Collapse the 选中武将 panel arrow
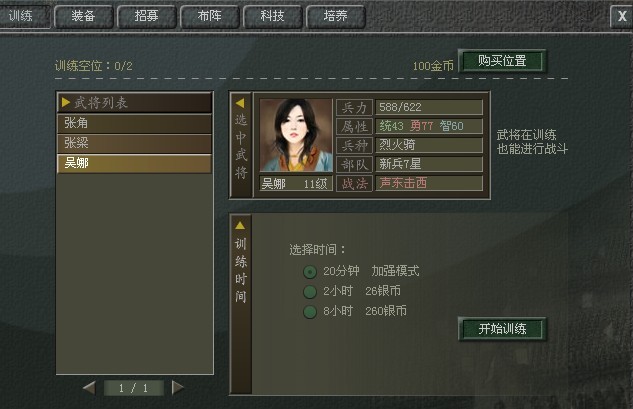633x409 pixels. coord(240,103)
